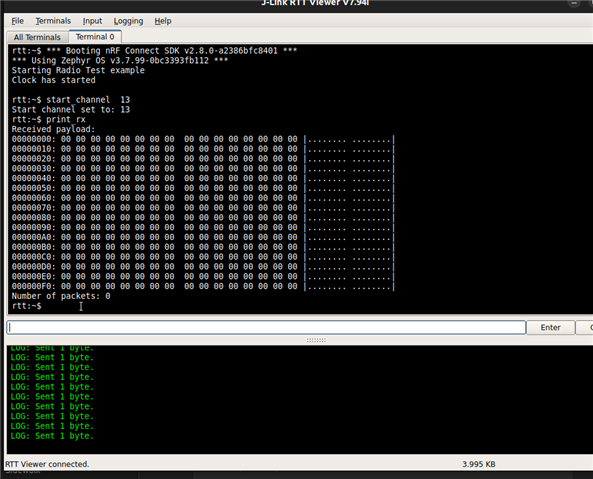
Task: Click the 'RTT Viewer connected.' status text
Action: pyautogui.click(x=47, y=464)
